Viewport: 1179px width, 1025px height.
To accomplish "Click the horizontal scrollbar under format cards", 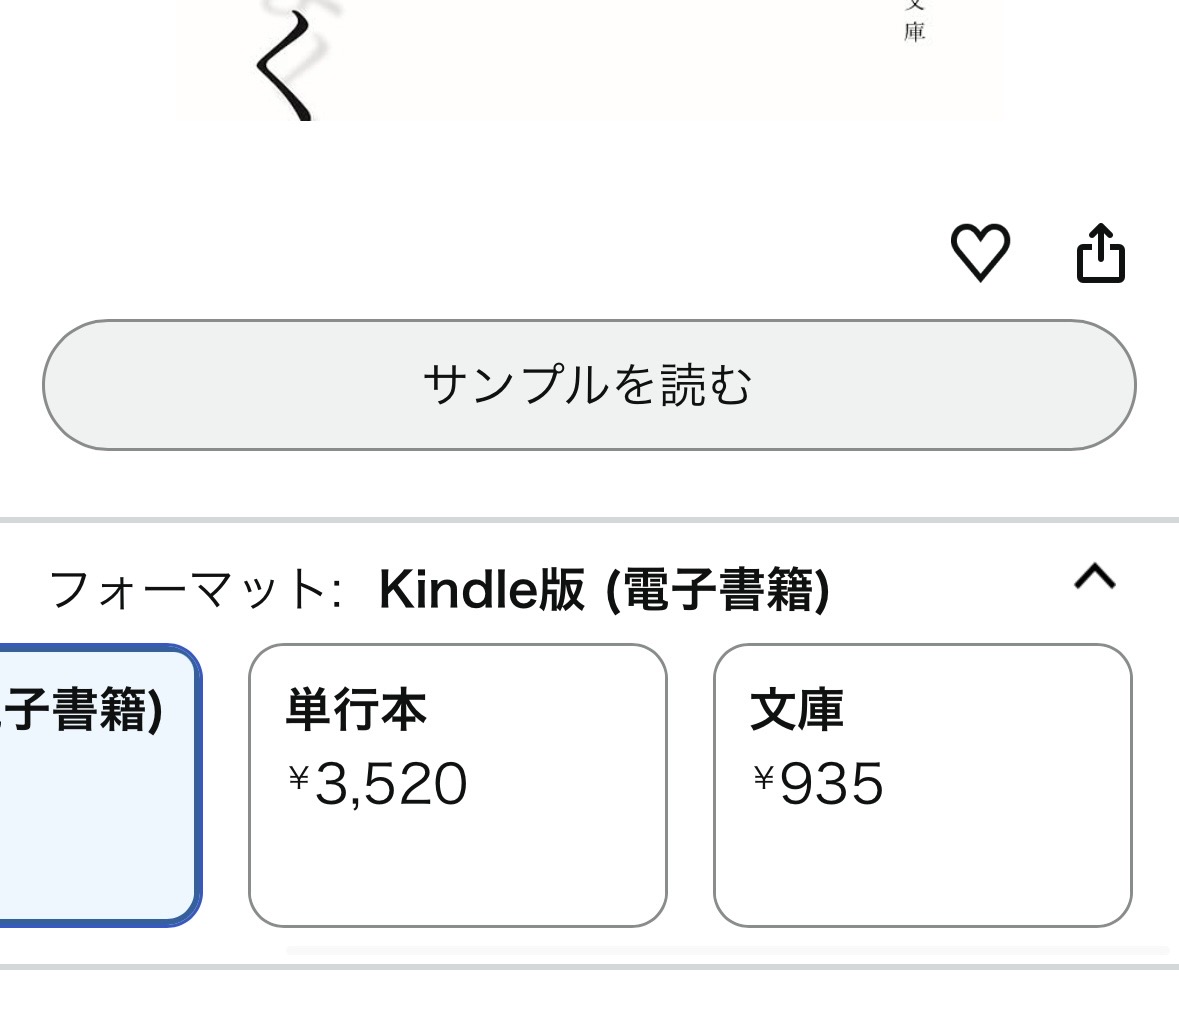I will click(727, 948).
